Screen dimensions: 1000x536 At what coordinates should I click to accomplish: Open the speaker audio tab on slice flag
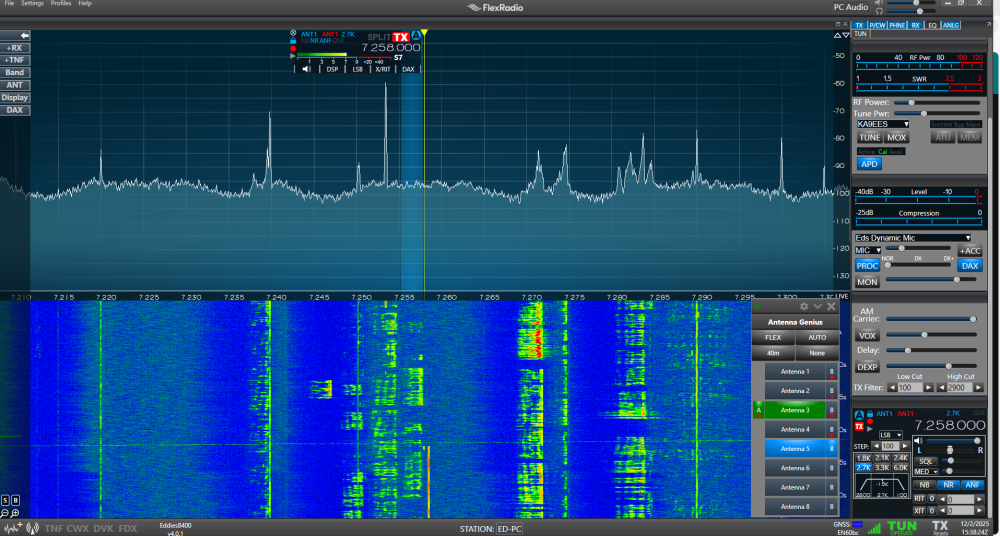(307, 69)
